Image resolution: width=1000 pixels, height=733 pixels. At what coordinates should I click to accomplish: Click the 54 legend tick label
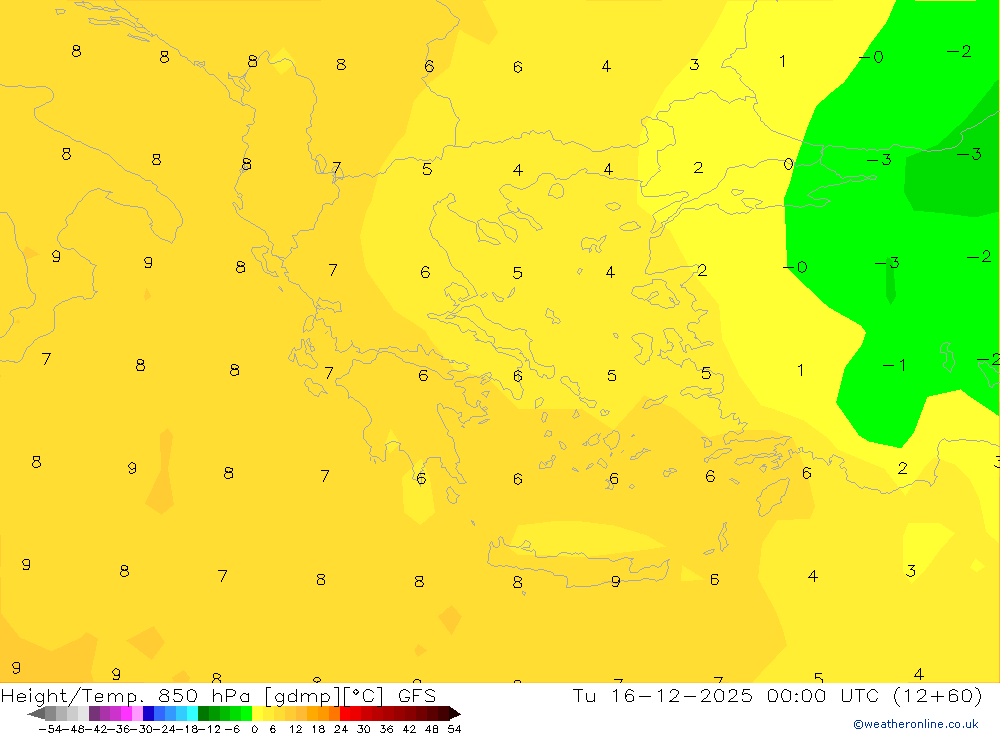click(x=454, y=729)
